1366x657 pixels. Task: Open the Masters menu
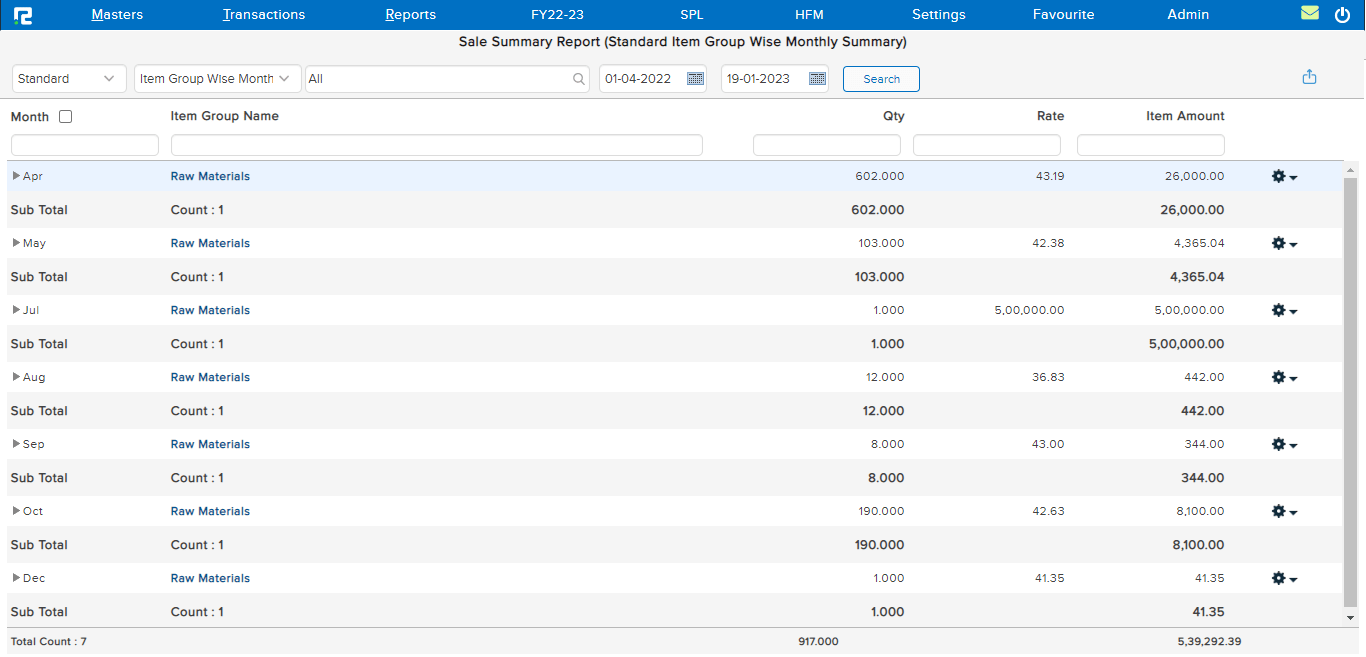(117, 15)
